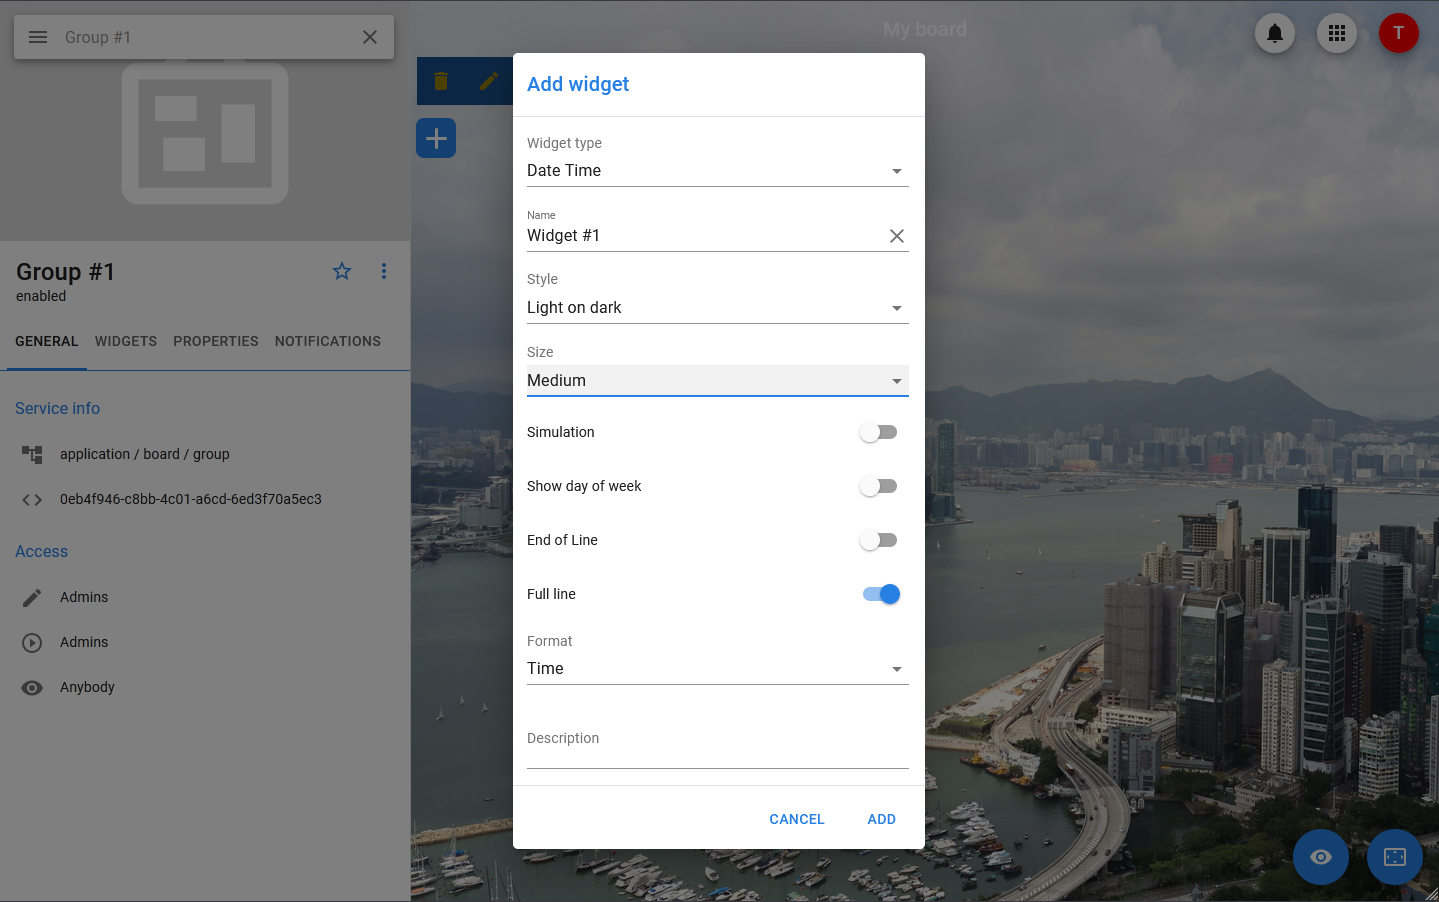Open the Format dropdown showing Time
The width and height of the screenshot is (1439, 902).
[x=717, y=669]
